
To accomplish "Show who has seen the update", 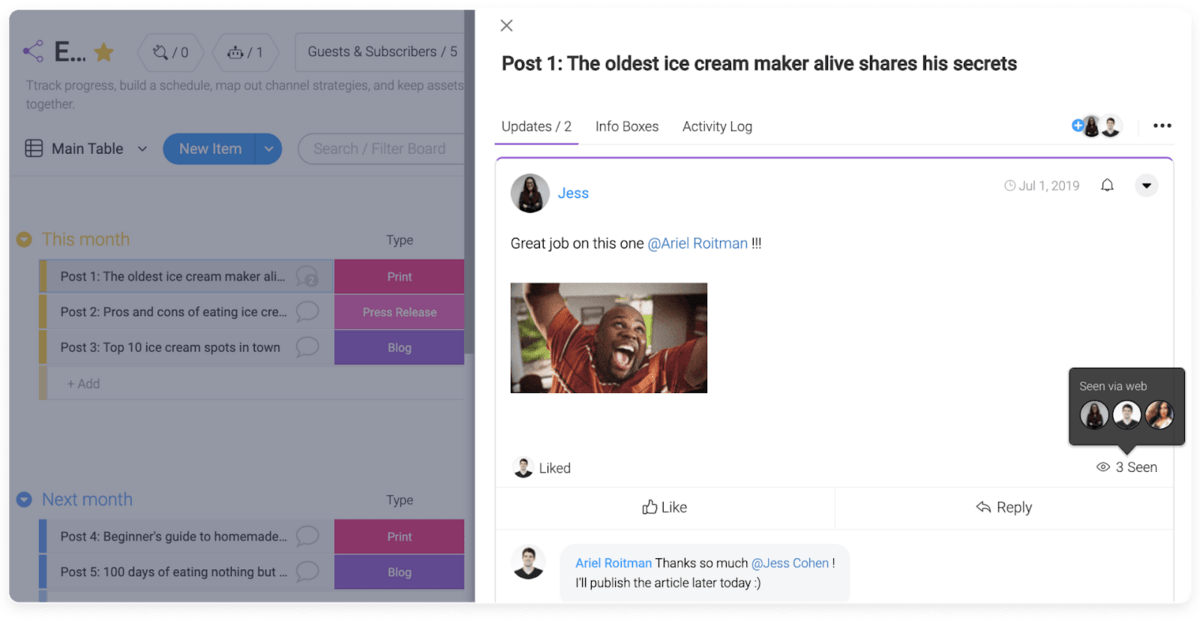I will click(x=1127, y=467).
